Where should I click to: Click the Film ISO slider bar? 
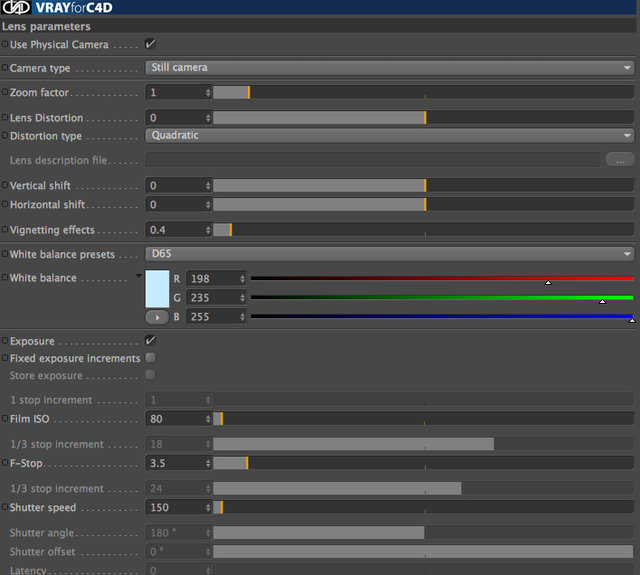[x=423, y=419]
